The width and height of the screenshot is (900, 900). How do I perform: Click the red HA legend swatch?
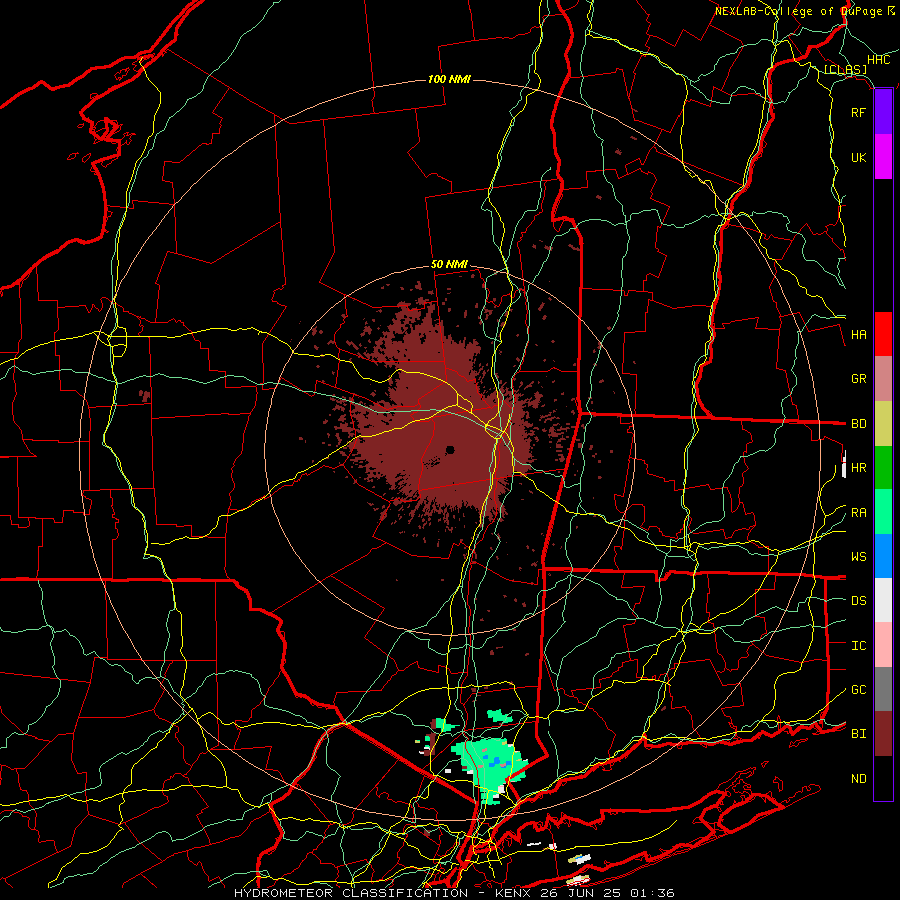click(x=883, y=334)
